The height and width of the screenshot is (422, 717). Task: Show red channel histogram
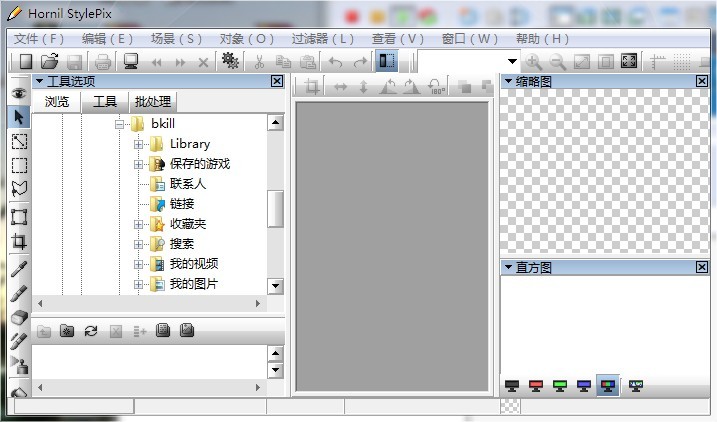coord(535,386)
